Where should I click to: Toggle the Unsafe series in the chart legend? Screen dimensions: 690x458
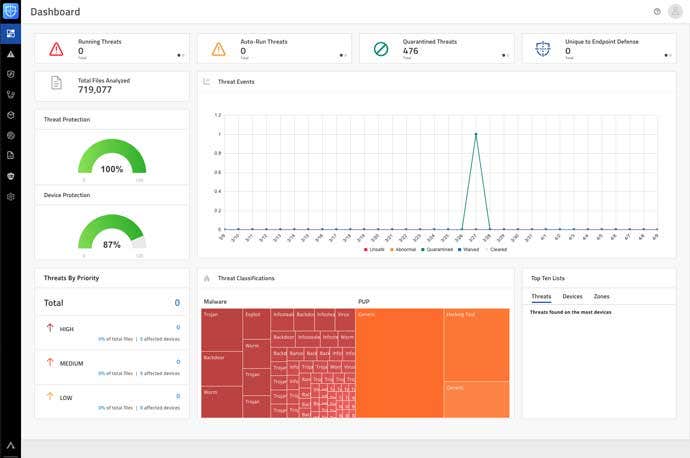374,249
